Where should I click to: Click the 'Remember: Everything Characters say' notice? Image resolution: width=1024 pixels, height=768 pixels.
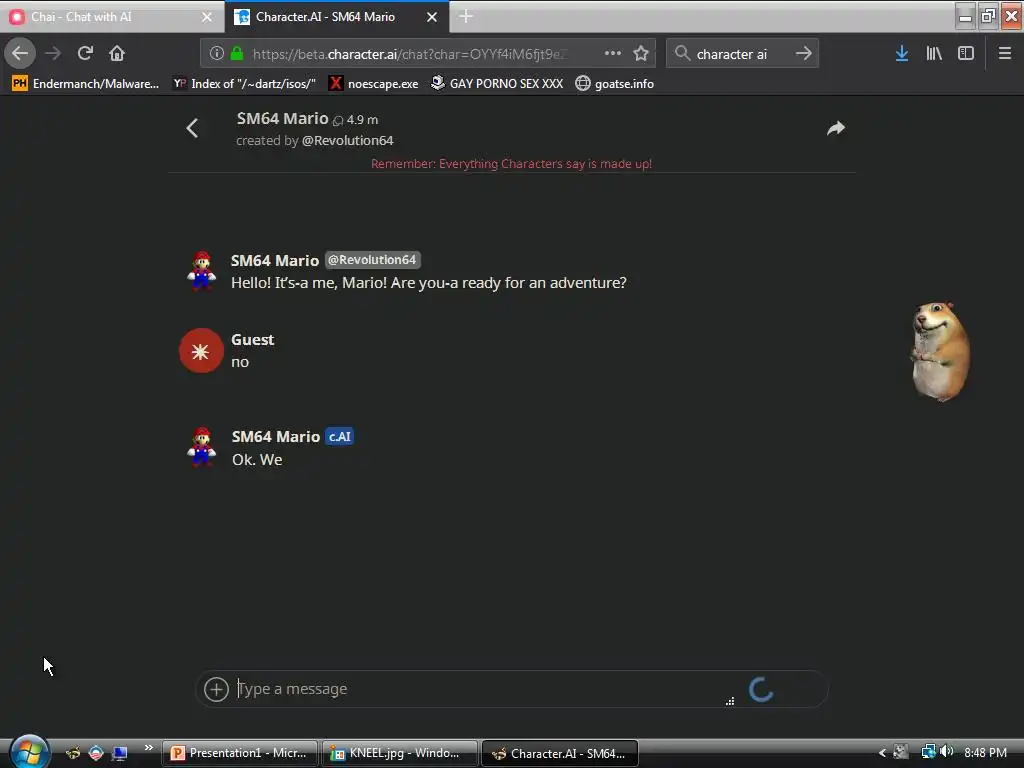pyautogui.click(x=511, y=164)
